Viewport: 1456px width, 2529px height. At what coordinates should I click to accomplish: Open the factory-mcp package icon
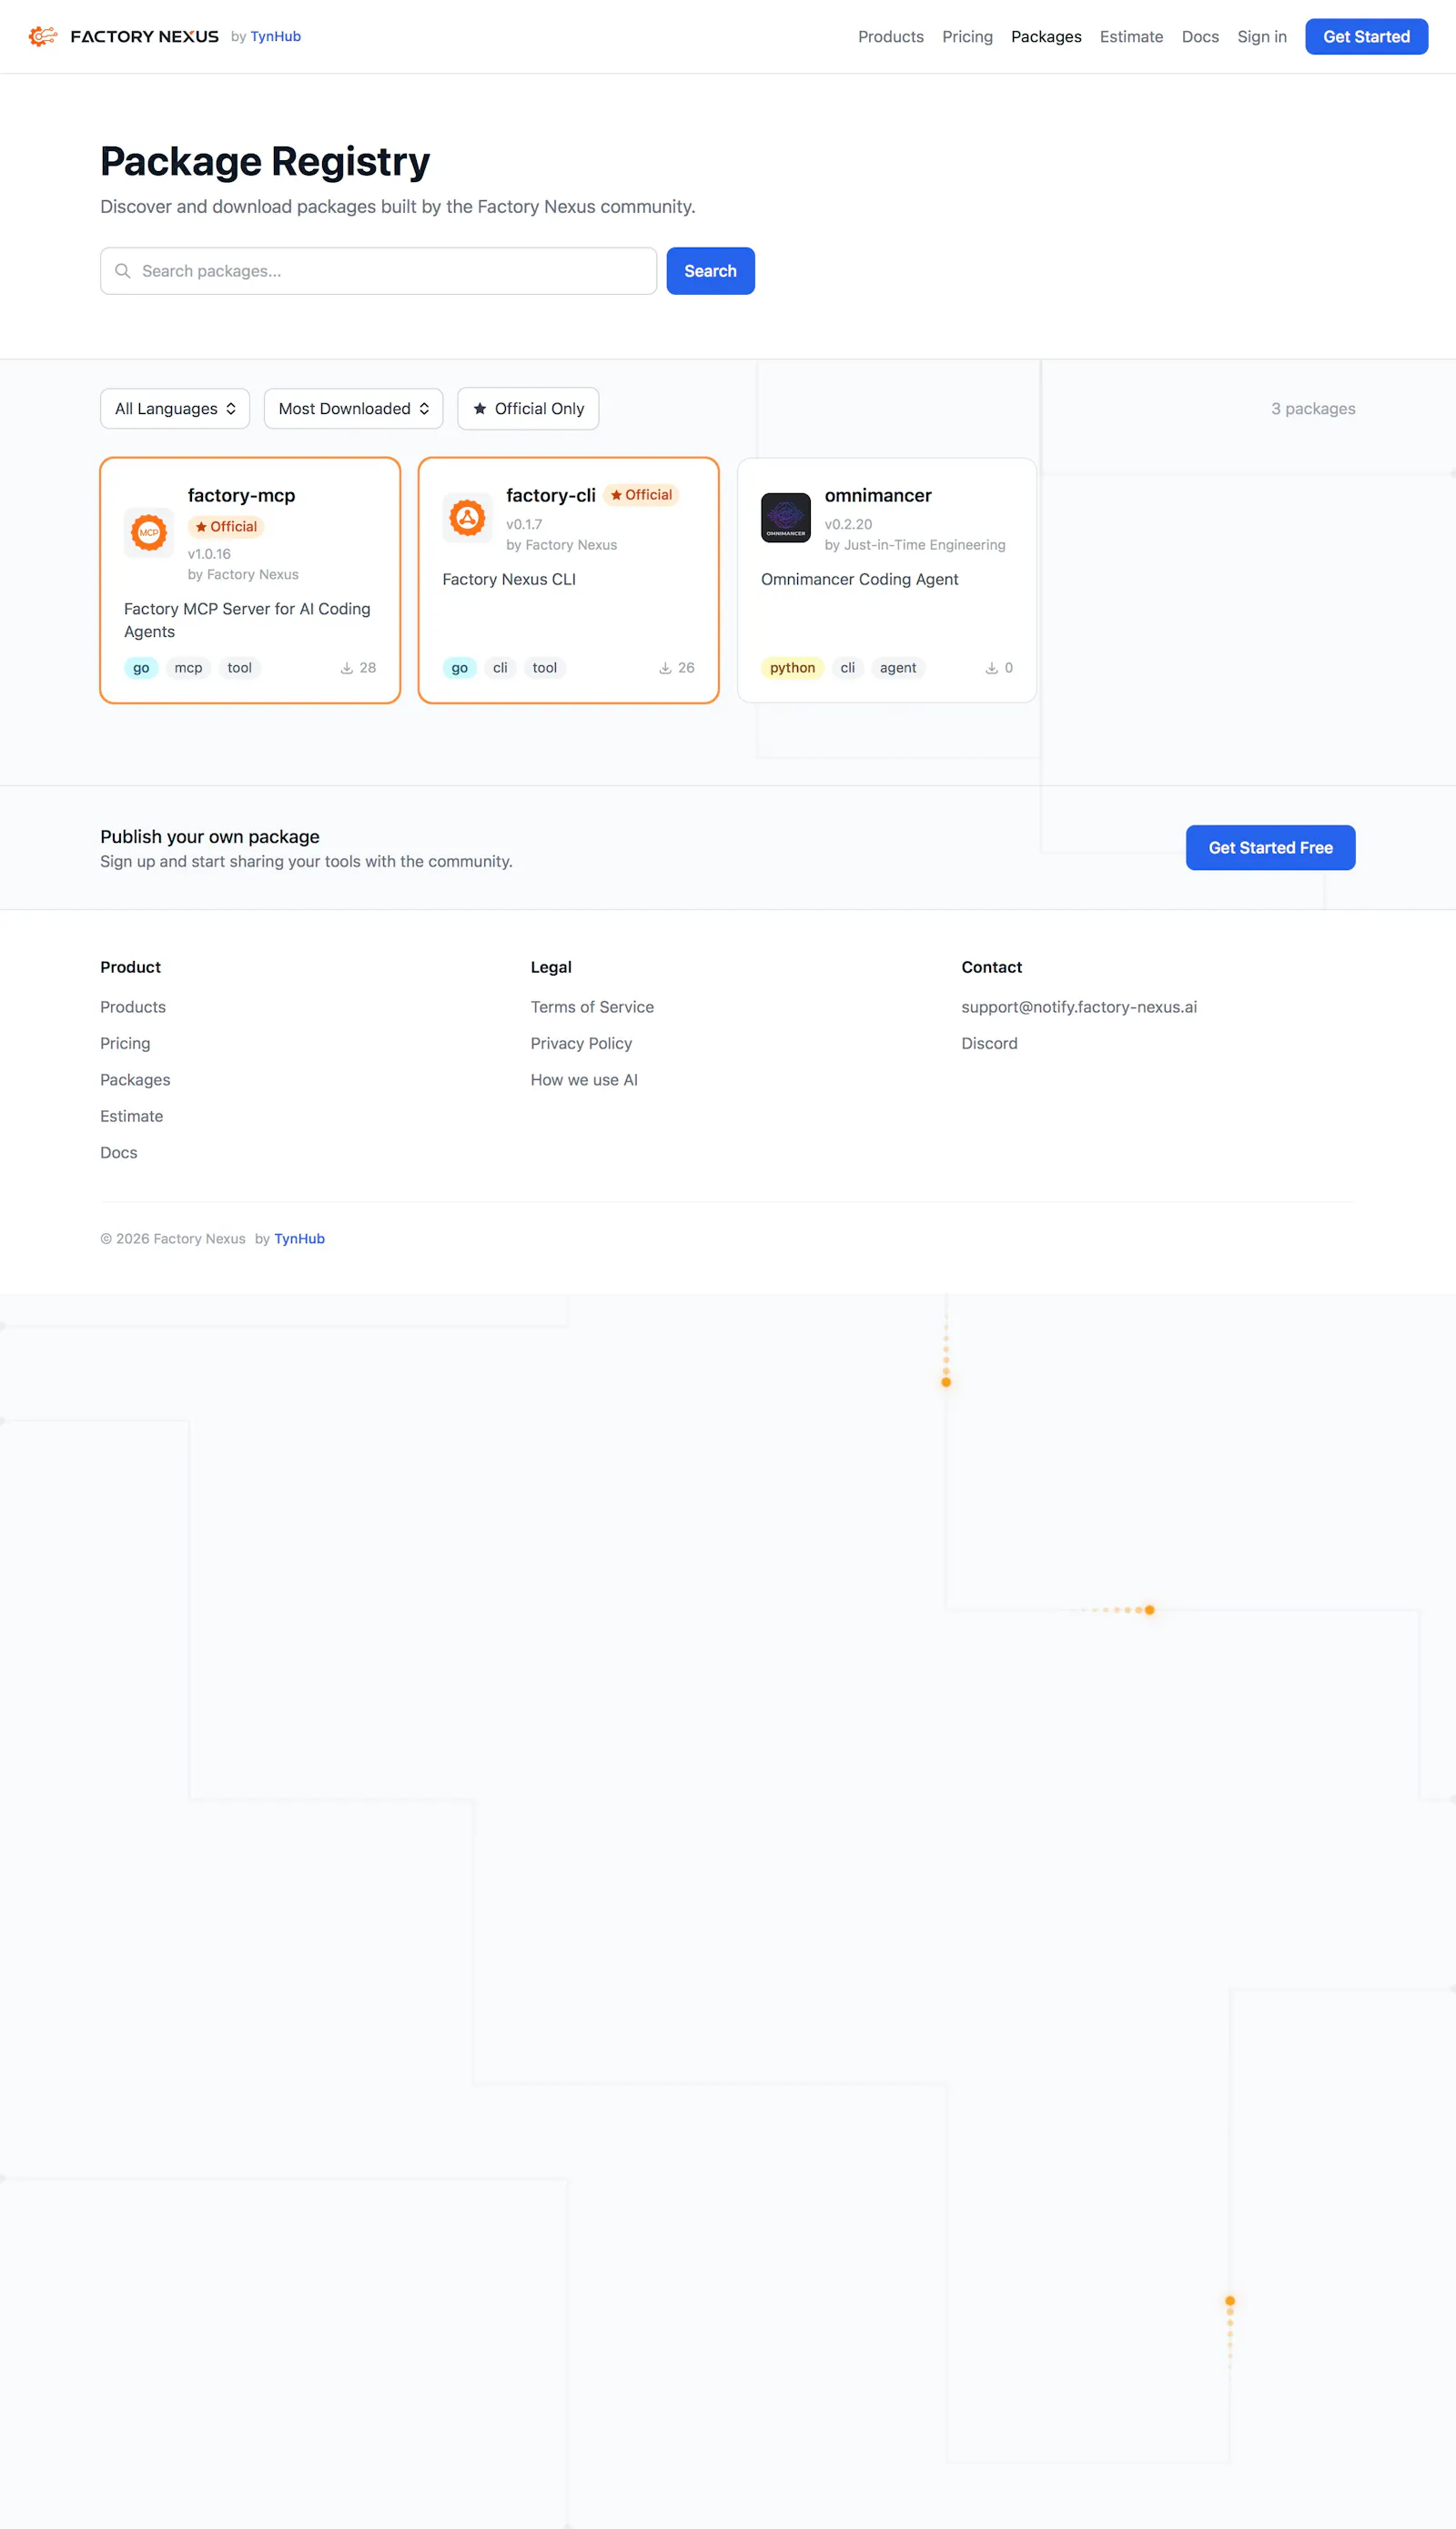click(x=149, y=532)
